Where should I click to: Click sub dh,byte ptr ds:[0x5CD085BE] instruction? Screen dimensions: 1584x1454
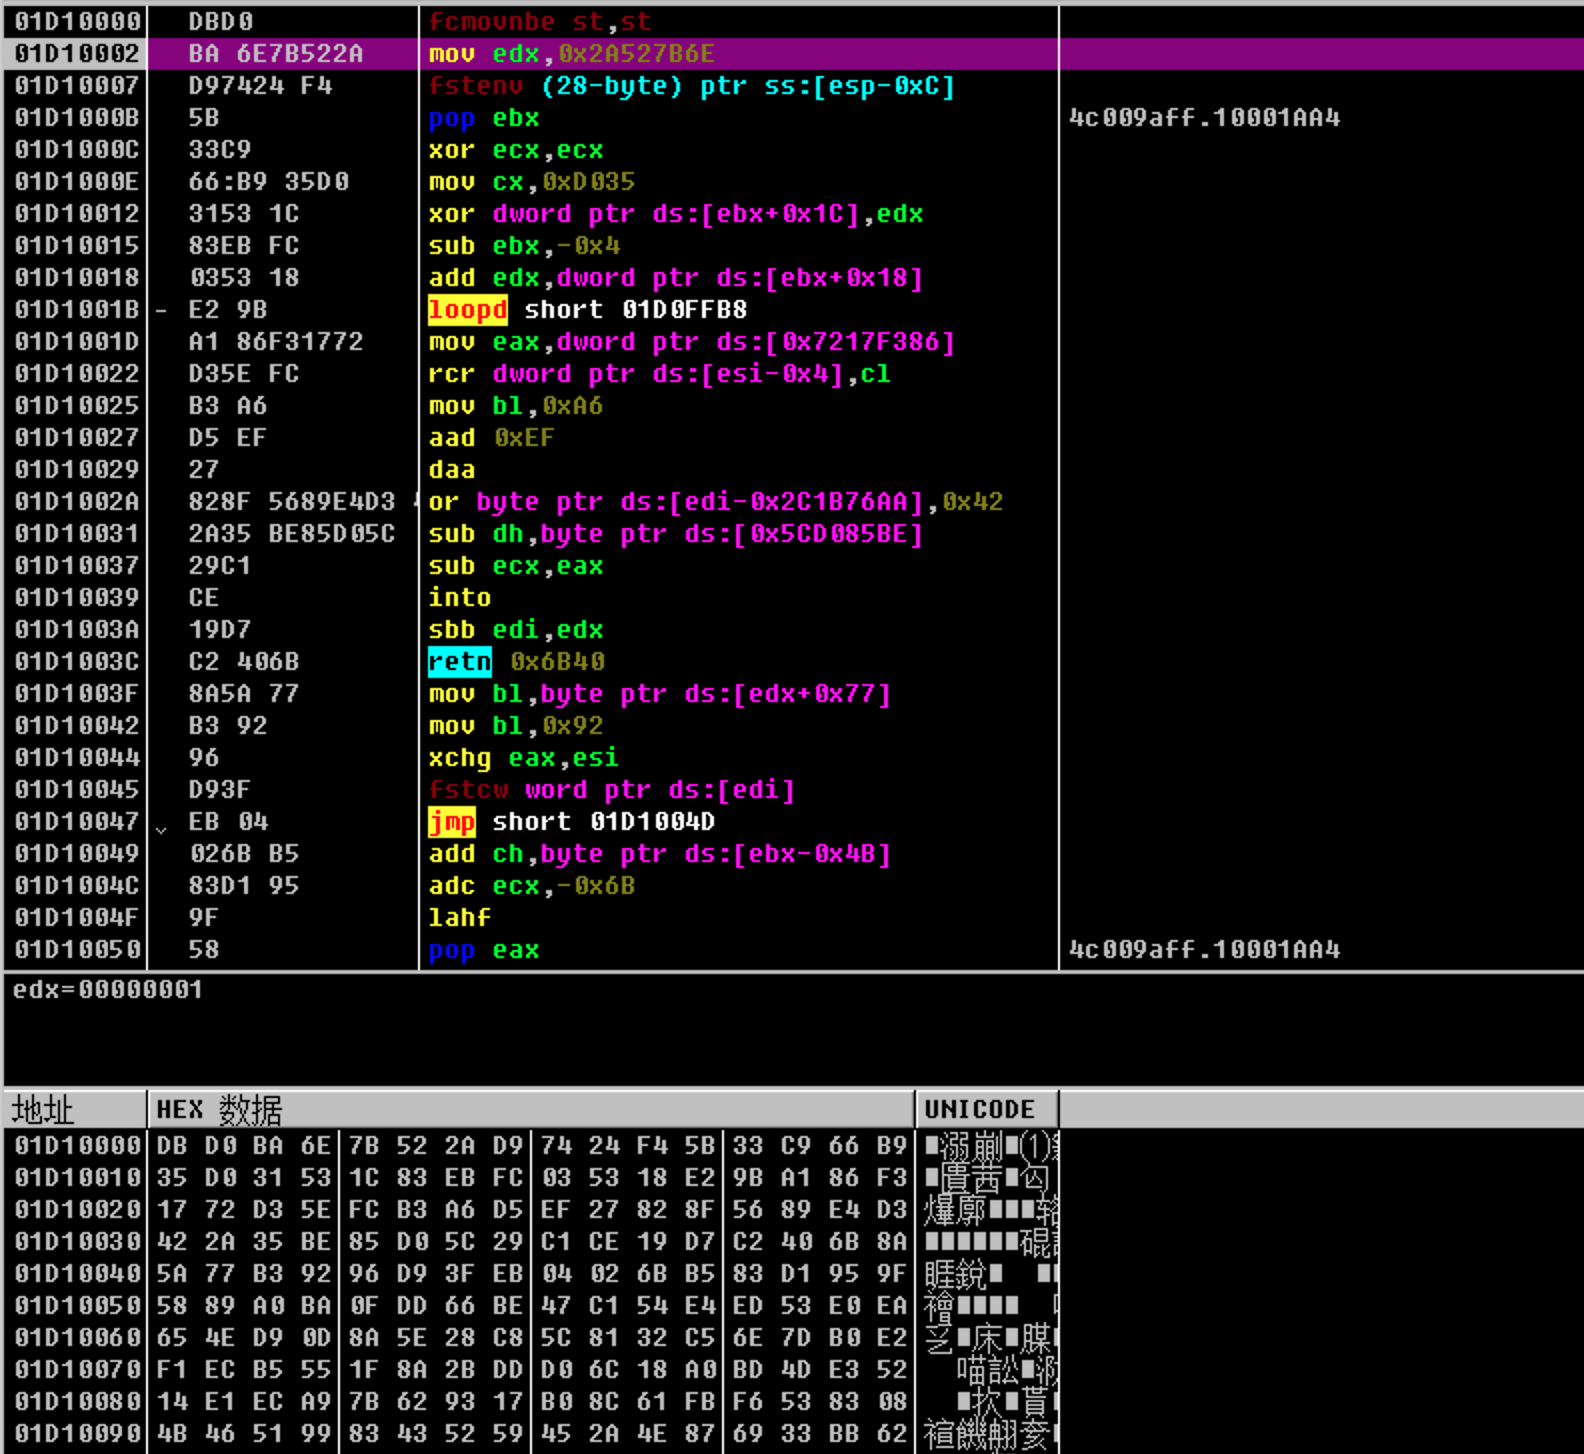675,534
